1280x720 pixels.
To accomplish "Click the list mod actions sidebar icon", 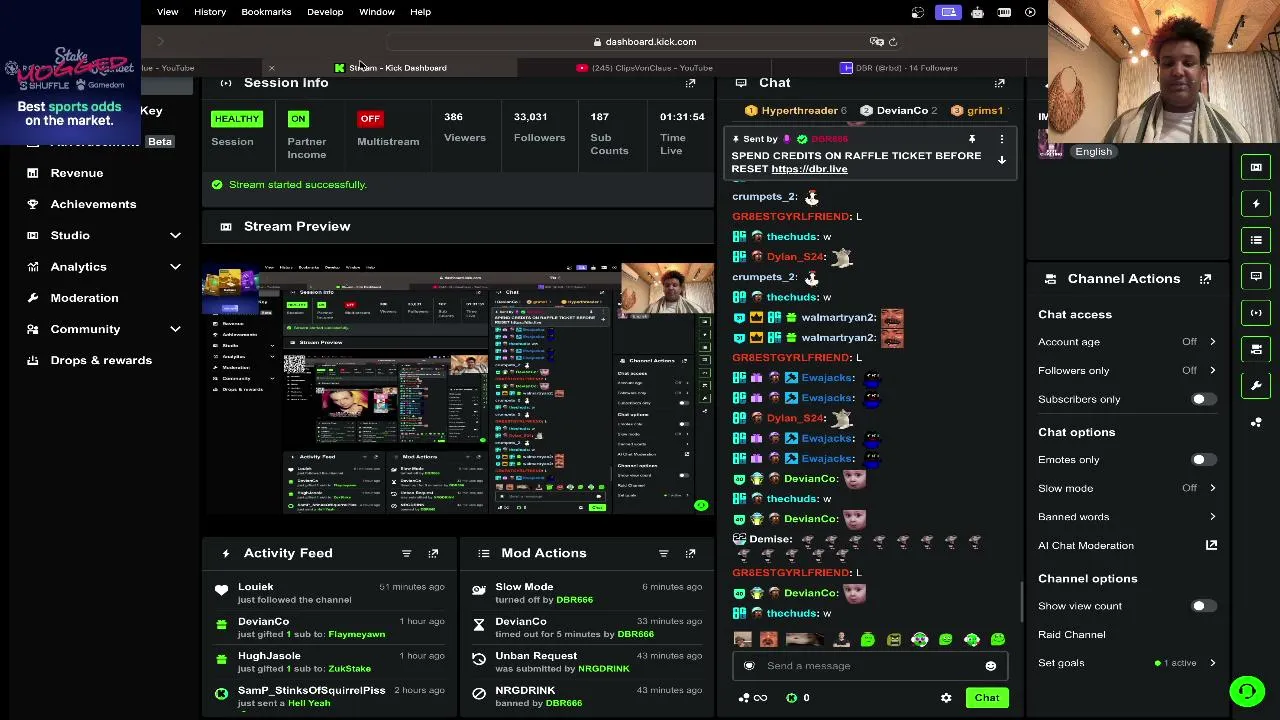I will pos(1256,240).
